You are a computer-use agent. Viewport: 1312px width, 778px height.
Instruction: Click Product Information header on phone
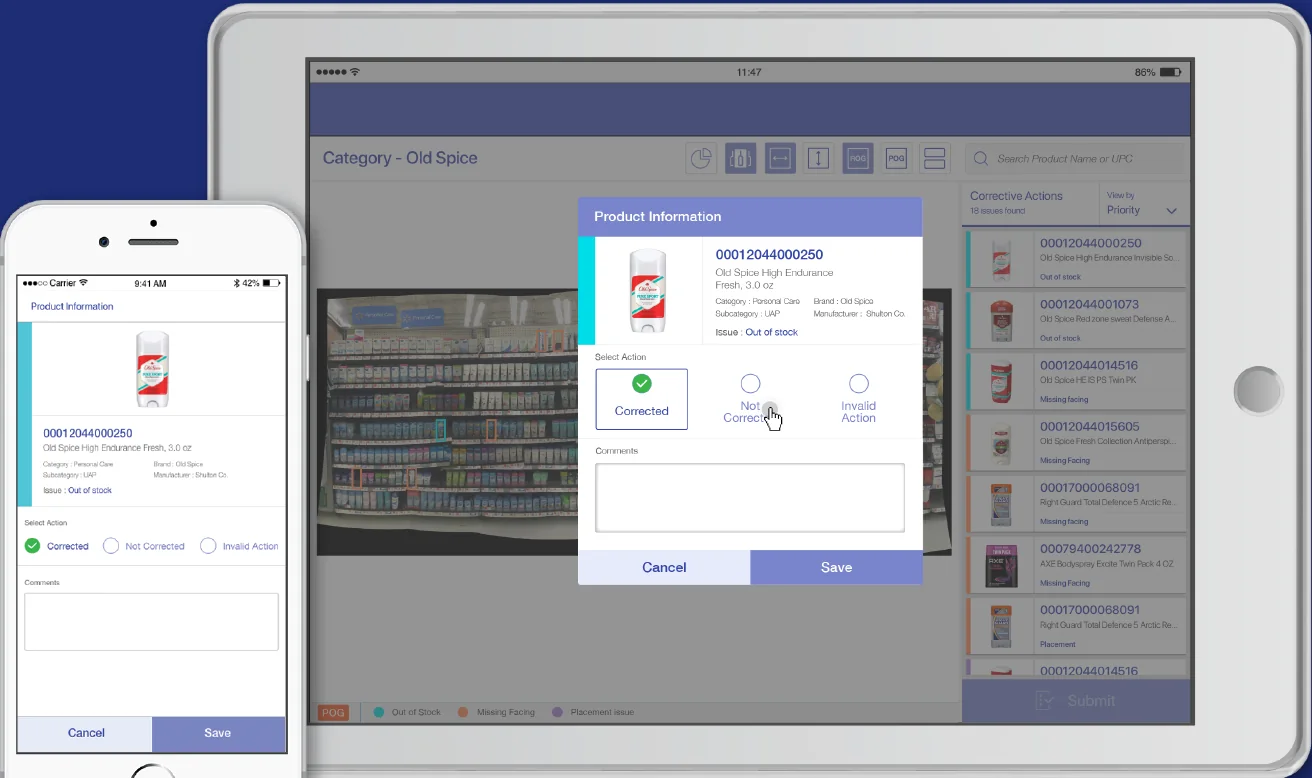point(72,306)
